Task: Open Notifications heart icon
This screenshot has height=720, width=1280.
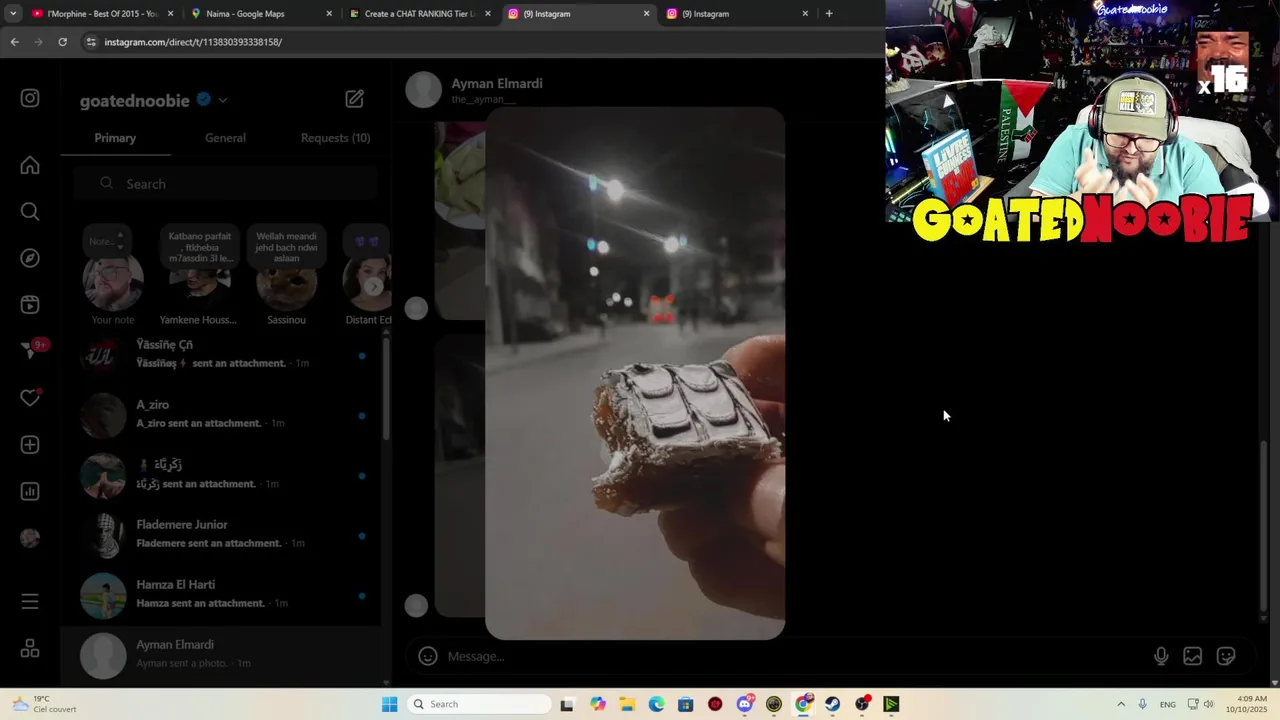Action: pyautogui.click(x=30, y=398)
